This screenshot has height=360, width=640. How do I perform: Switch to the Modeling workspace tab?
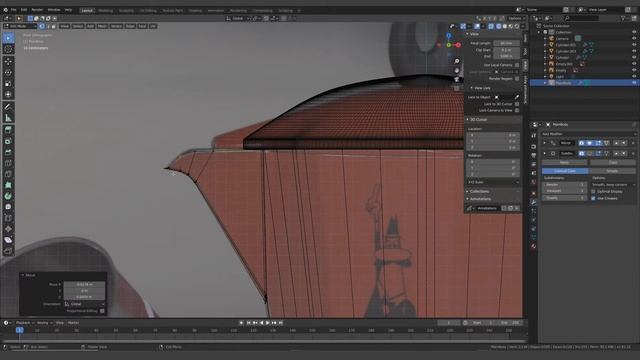pos(106,10)
